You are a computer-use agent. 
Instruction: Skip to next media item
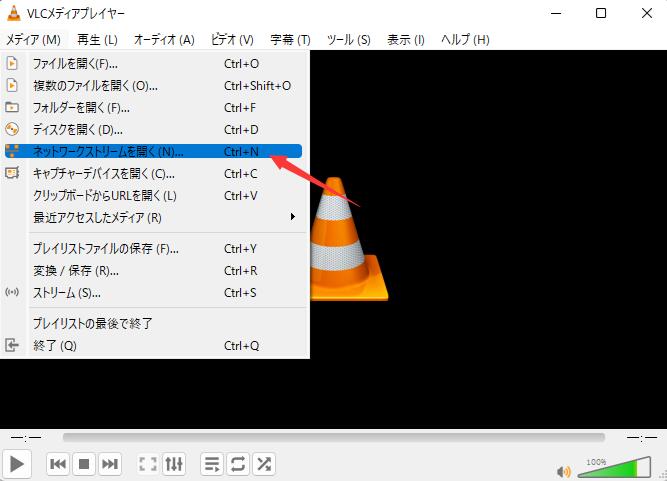click(110, 464)
